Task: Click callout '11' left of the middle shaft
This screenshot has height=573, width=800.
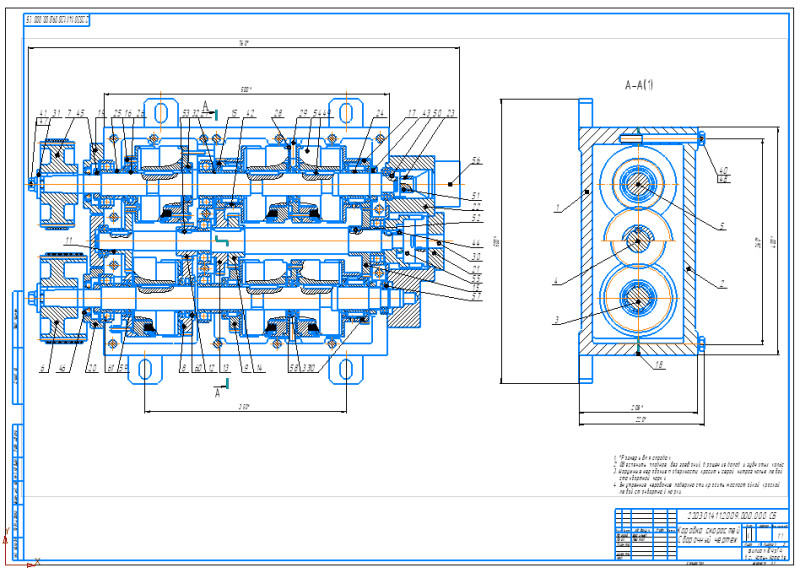Action: coord(68,241)
